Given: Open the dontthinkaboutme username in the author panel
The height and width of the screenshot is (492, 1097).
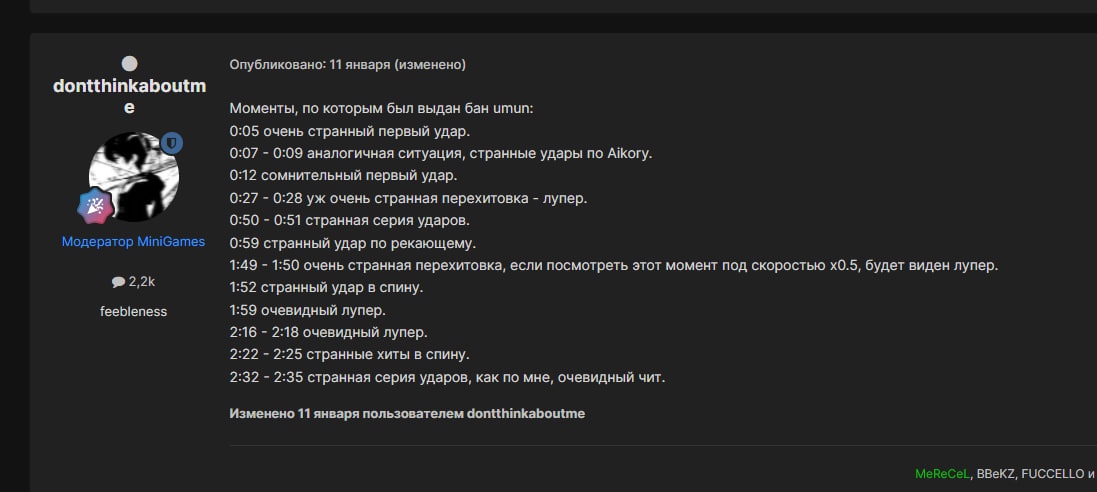Looking at the screenshot, I should [129, 96].
